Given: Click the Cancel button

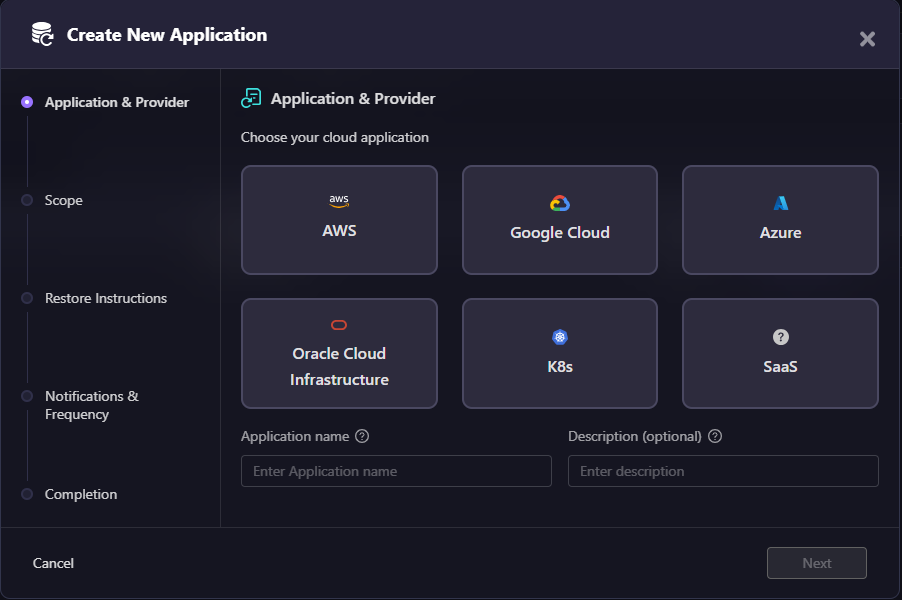Looking at the screenshot, I should pyautogui.click(x=53, y=563).
